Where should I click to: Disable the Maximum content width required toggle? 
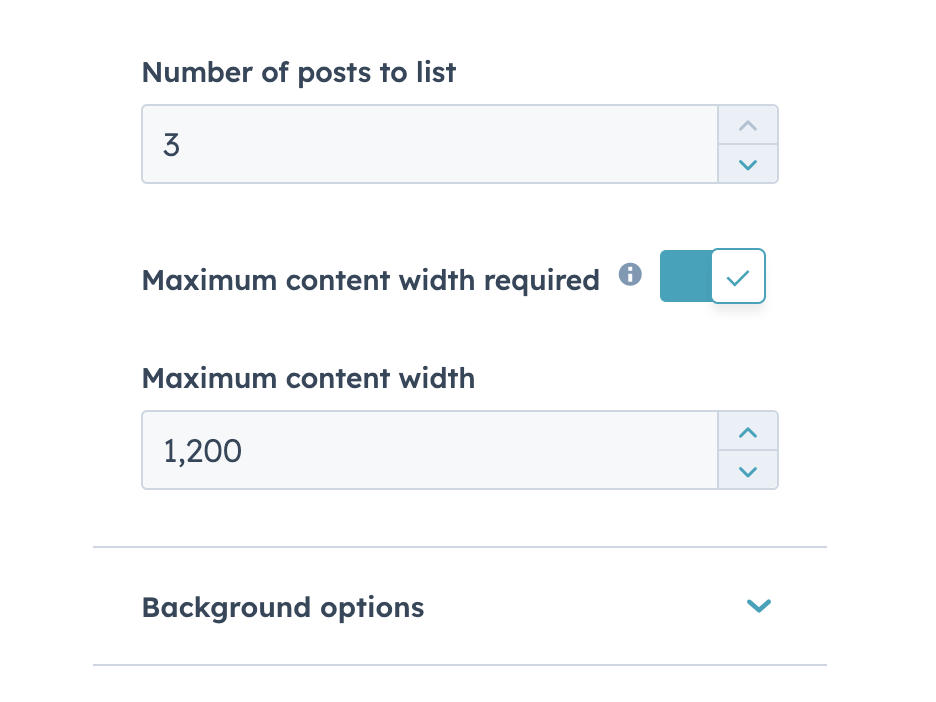click(x=712, y=276)
